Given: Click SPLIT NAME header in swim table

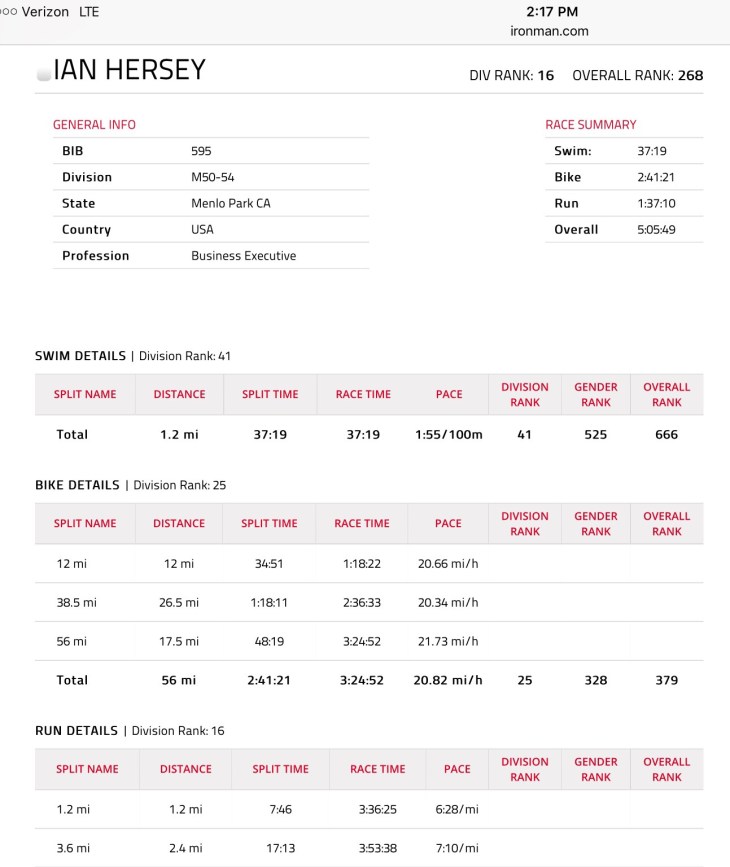Looking at the screenshot, I should 85,394.
